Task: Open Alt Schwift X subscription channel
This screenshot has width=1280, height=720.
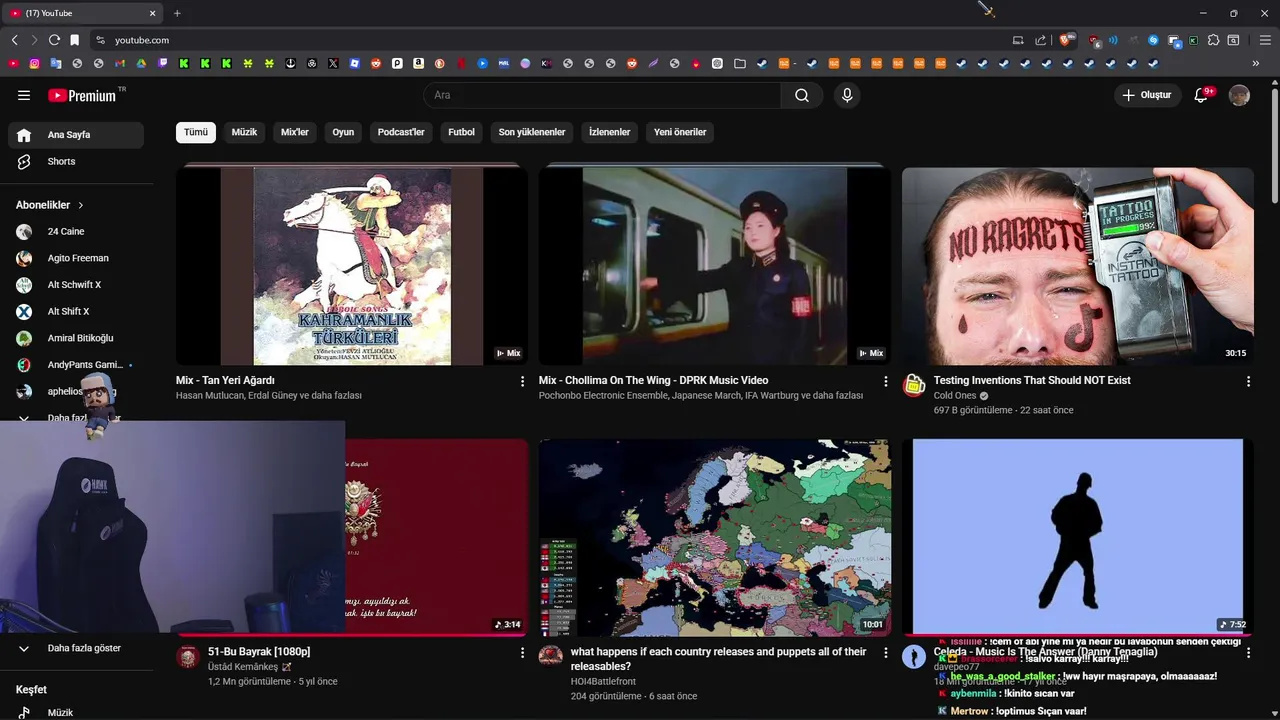Action: click(x=76, y=285)
